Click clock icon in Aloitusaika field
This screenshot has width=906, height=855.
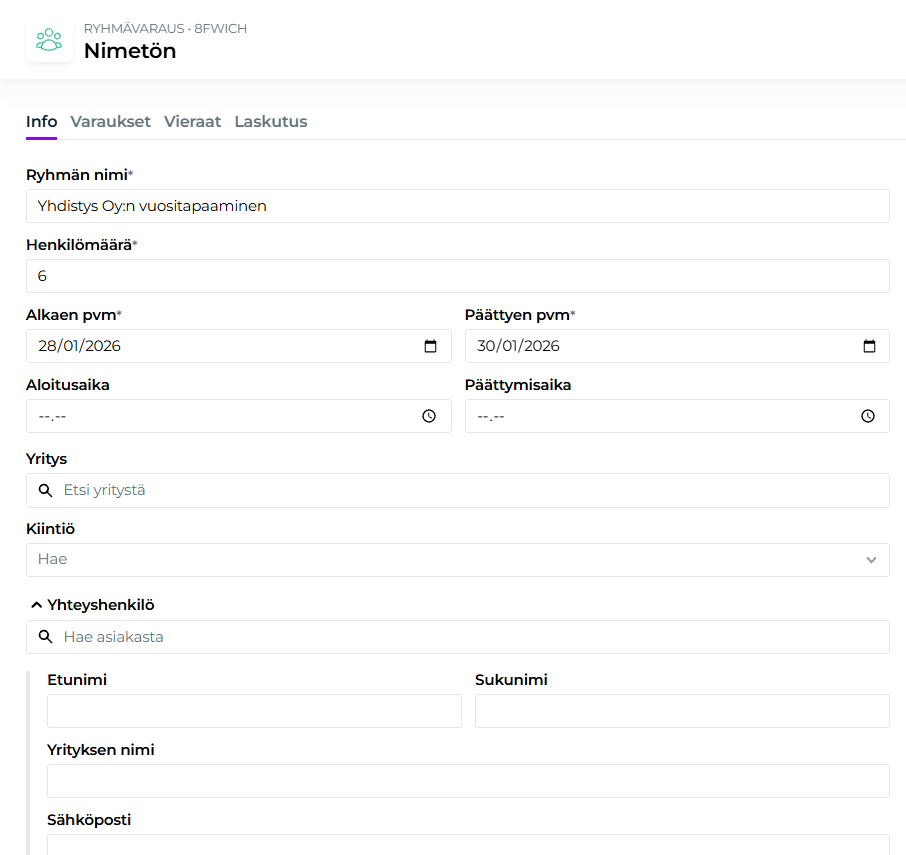429,416
